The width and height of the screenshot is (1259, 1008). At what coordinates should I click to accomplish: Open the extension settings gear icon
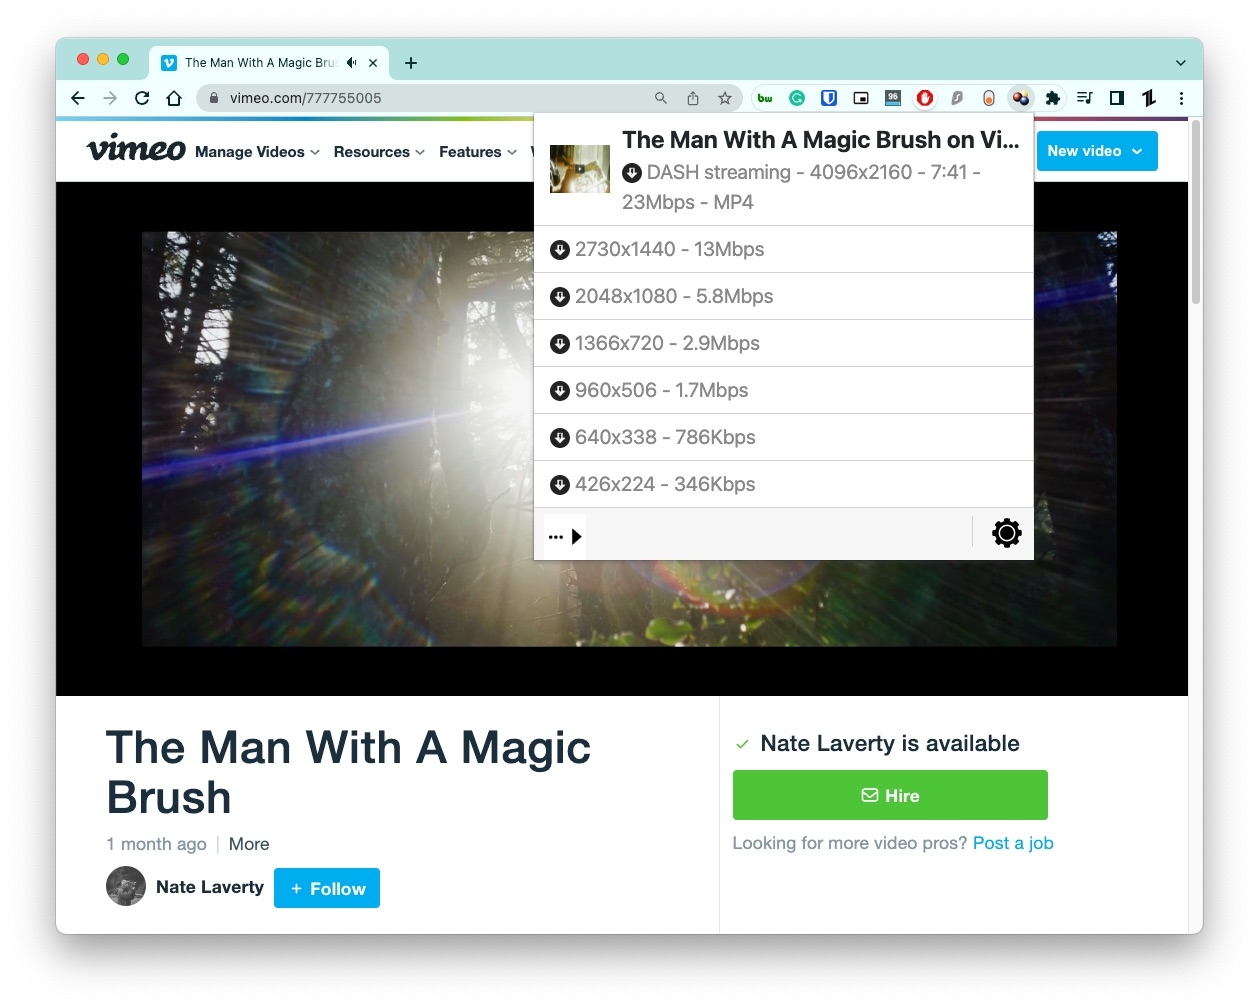(1006, 533)
